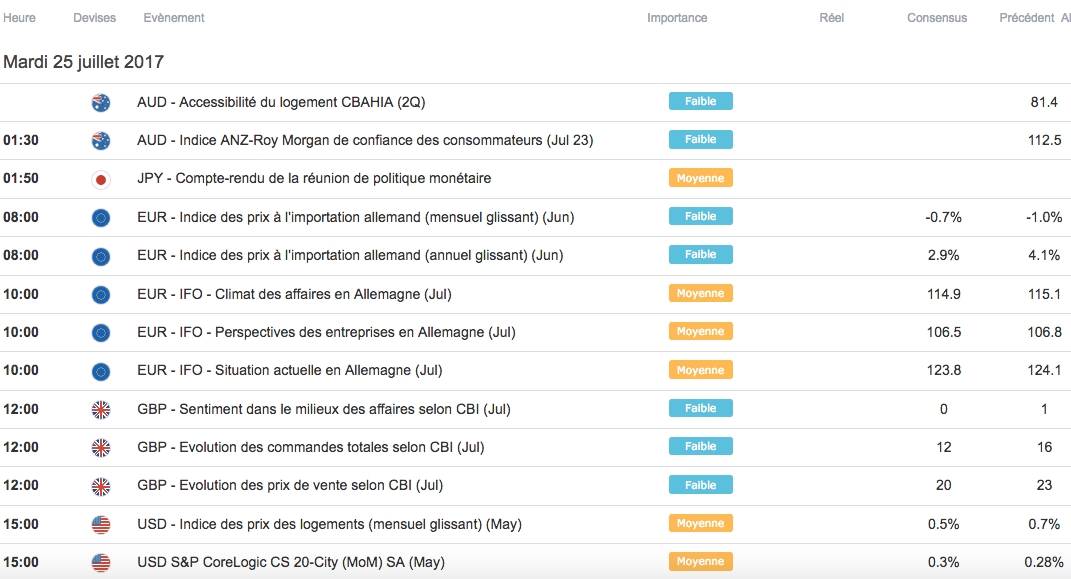Click the UK flag on CBI prix de vente row
The image size is (1071, 579).
coord(100,486)
